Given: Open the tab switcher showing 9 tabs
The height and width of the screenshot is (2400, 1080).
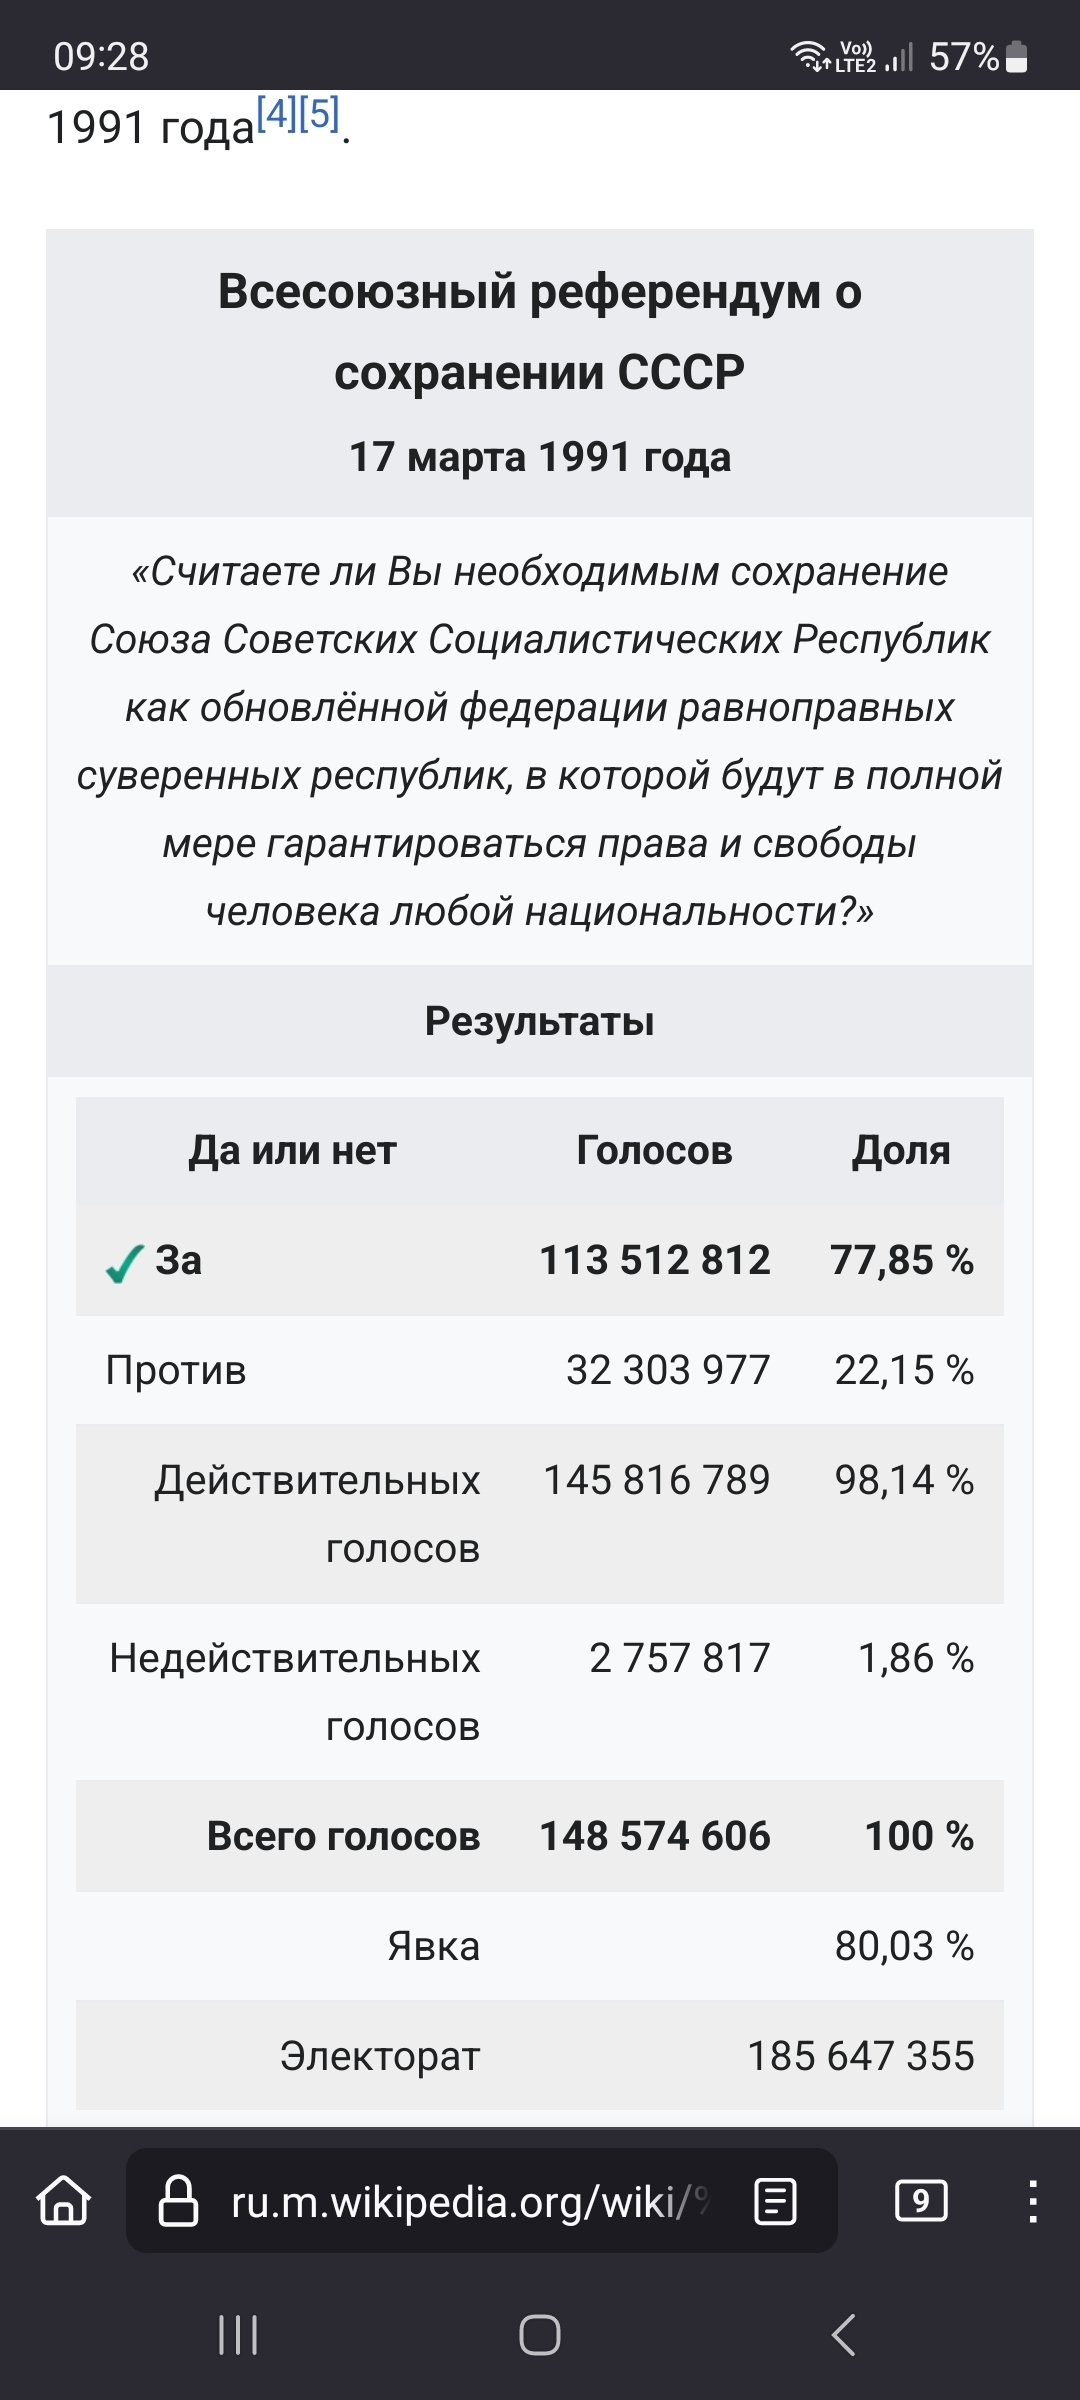Looking at the screenshot, I should [921, 2201].
